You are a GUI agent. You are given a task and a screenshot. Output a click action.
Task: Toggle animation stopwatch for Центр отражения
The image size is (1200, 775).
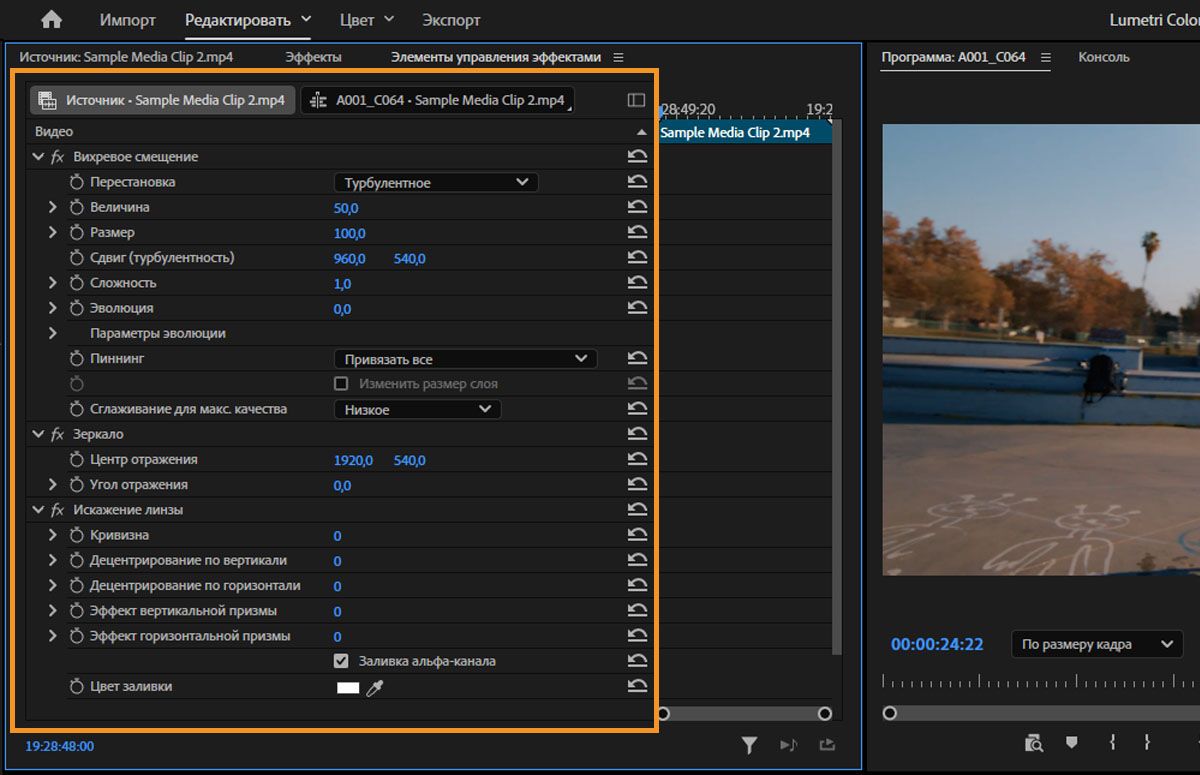[77, 459]
